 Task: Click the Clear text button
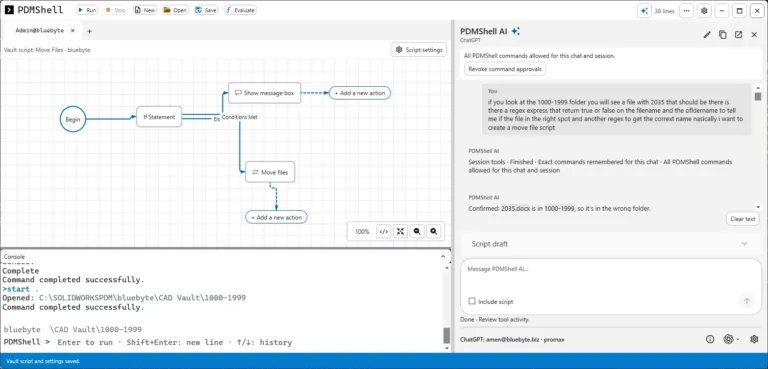tap(743, 219)
